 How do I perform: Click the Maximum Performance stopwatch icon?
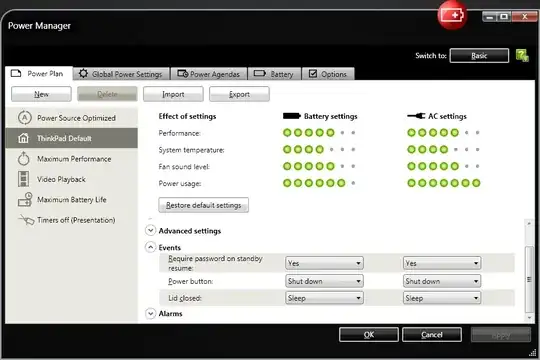pos(24,158)
